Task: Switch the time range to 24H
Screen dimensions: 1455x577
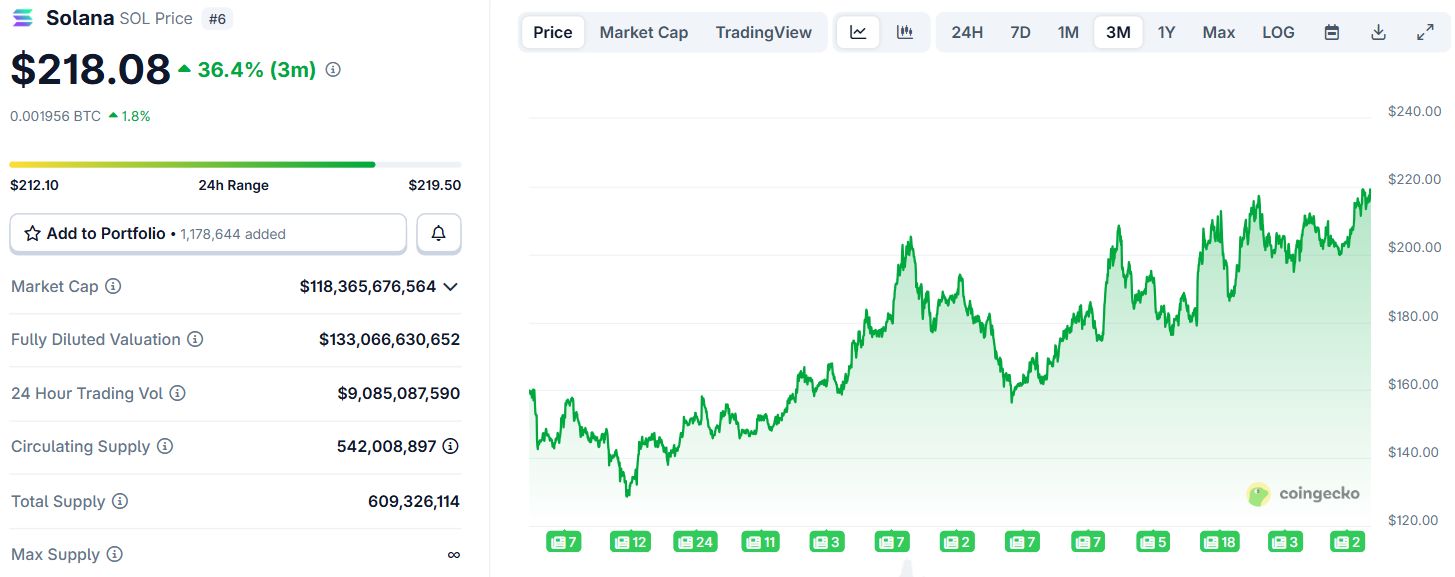Action: coord(966,31)
